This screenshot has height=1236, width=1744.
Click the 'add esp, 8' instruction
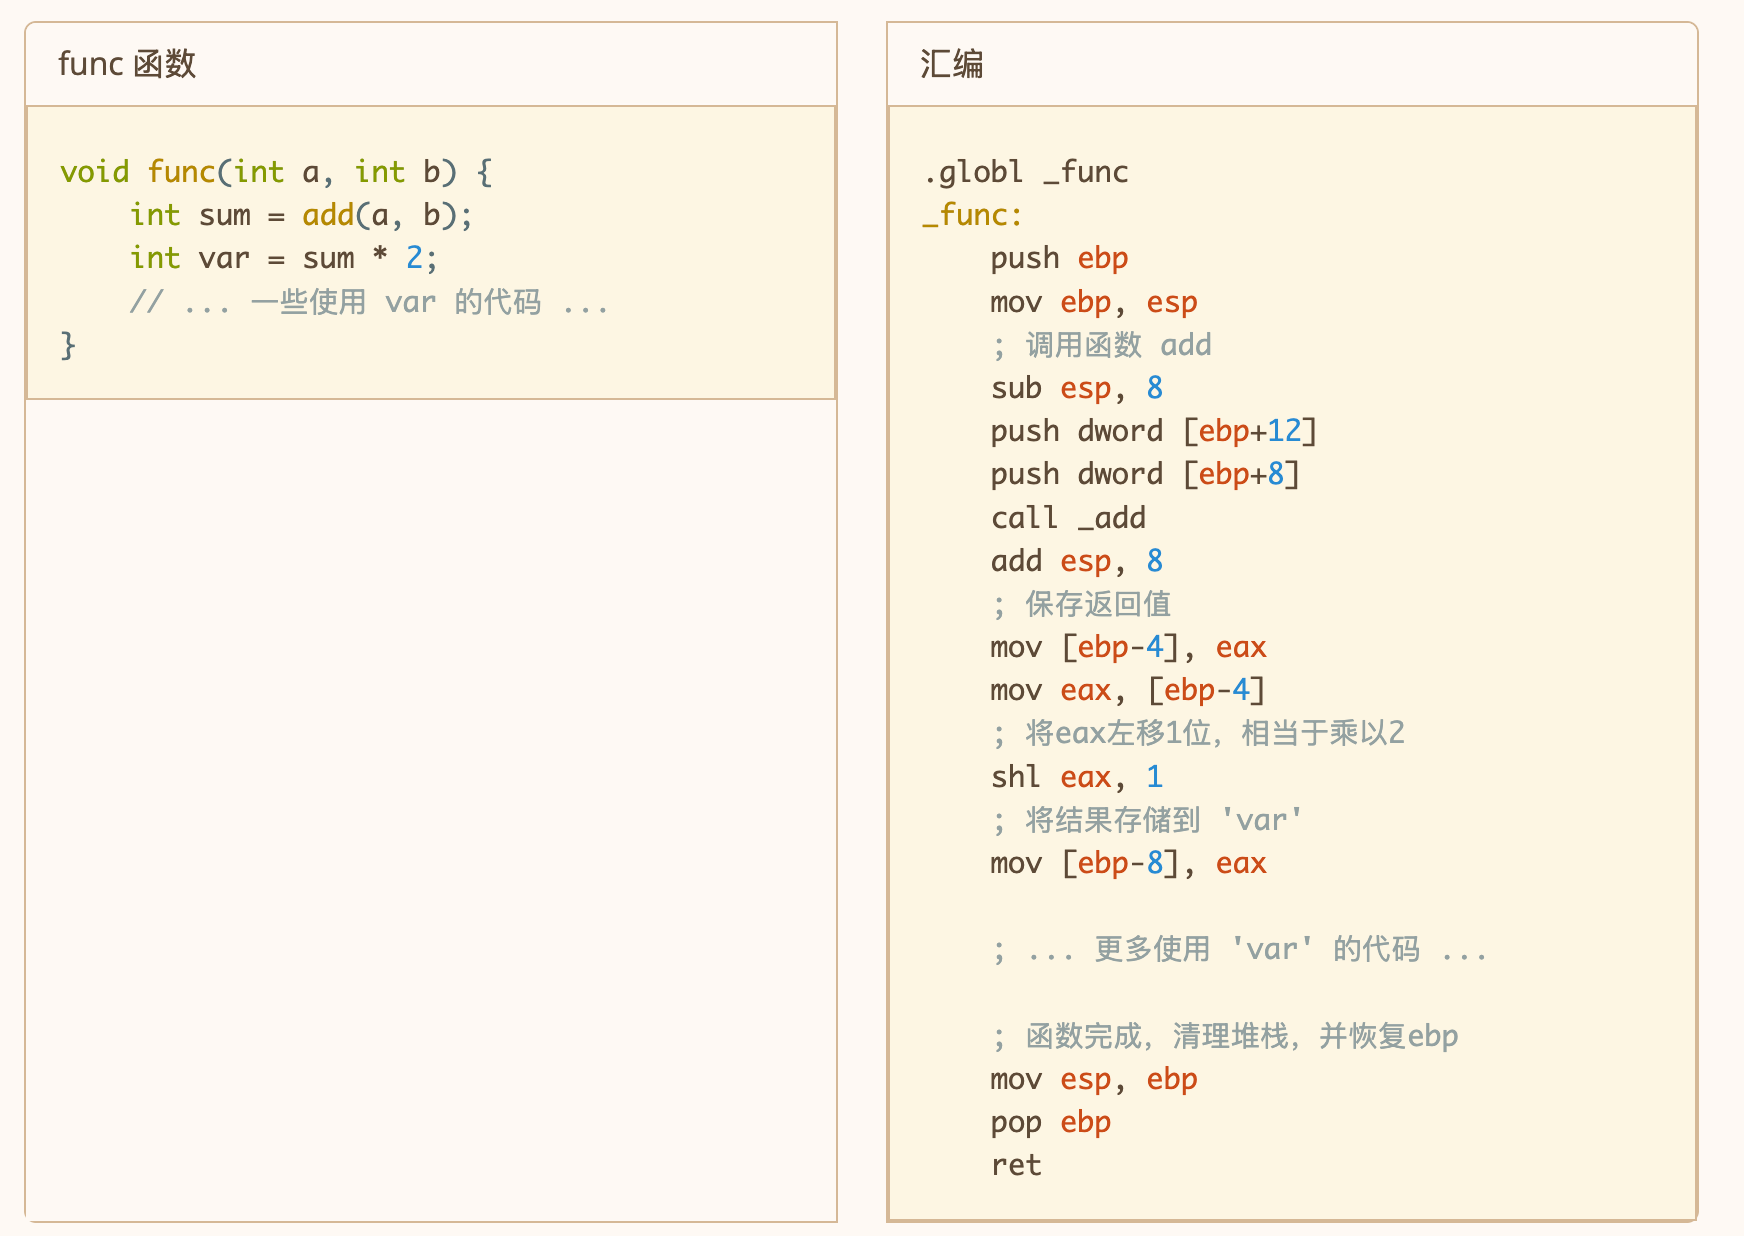click(x=1077, y=561)
